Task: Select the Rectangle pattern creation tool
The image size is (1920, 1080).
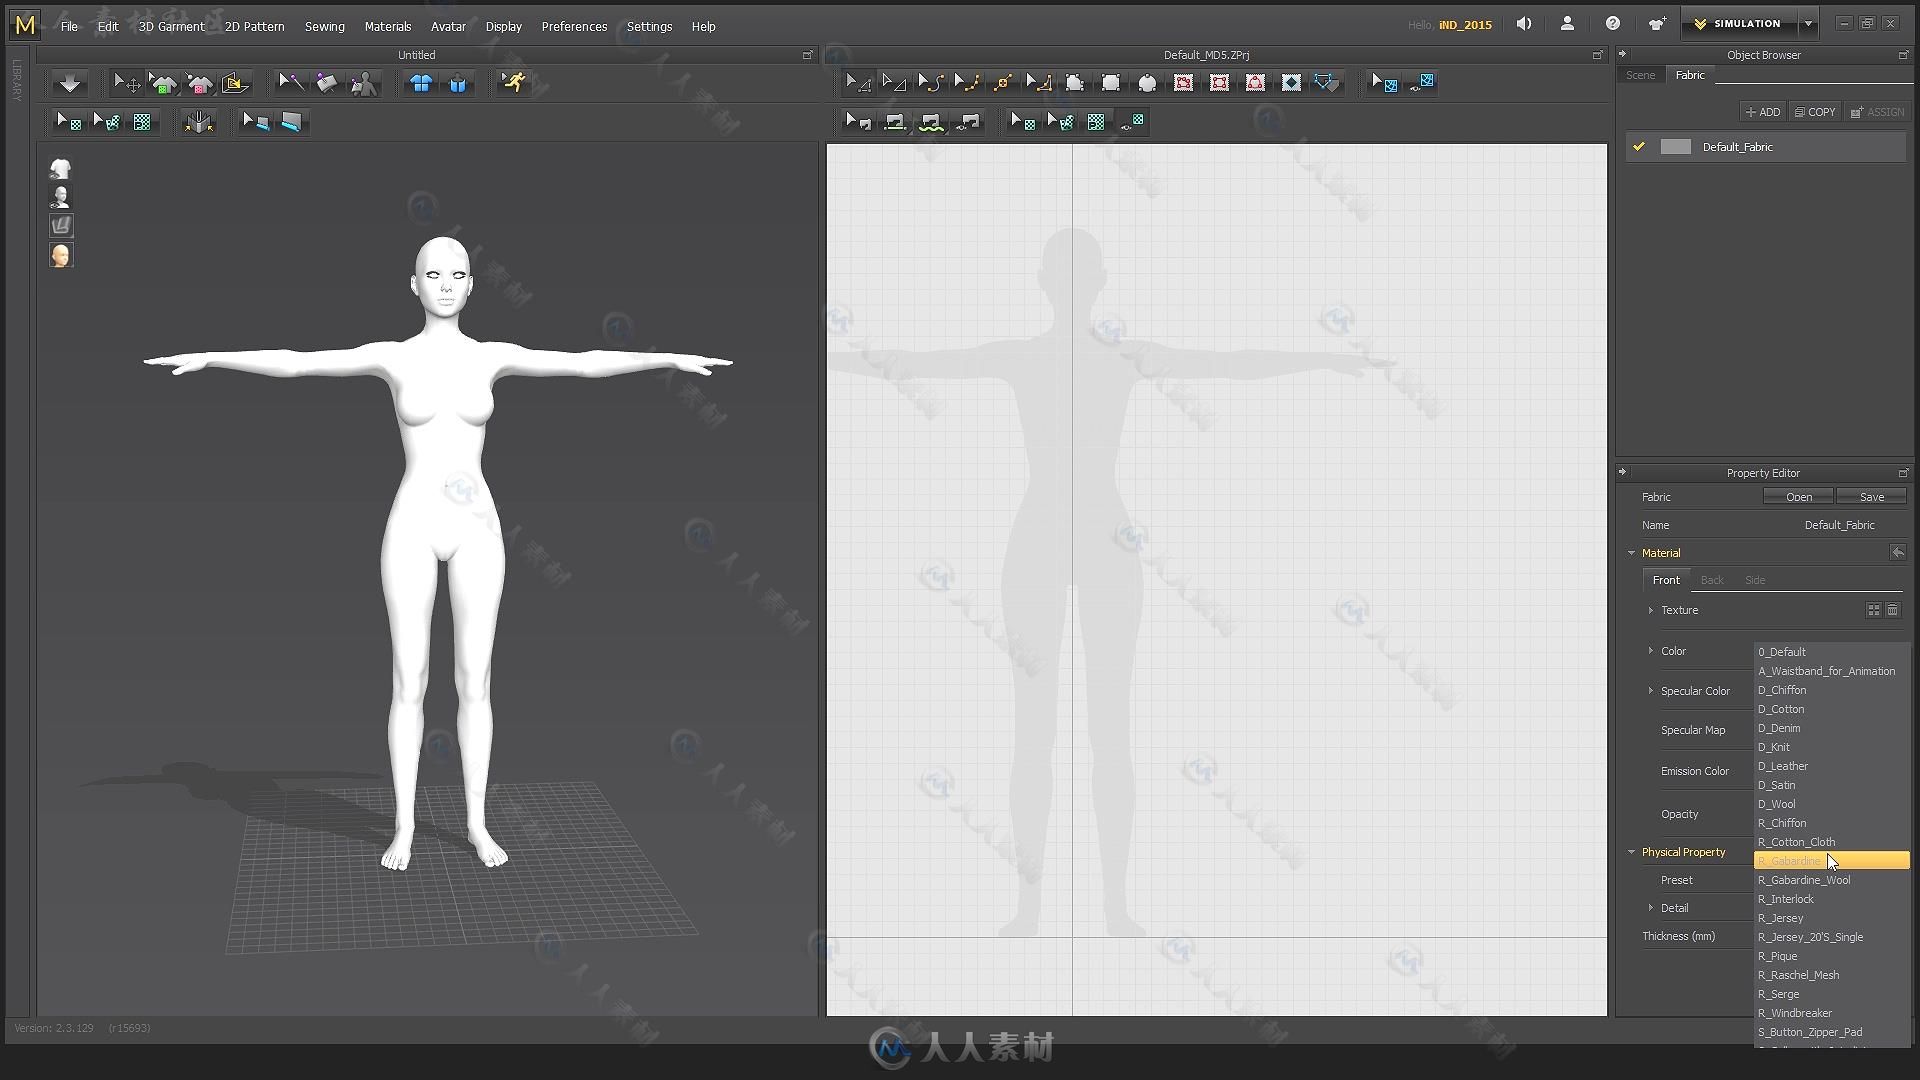Action: pyautogui.click(x=1110, y=83)
